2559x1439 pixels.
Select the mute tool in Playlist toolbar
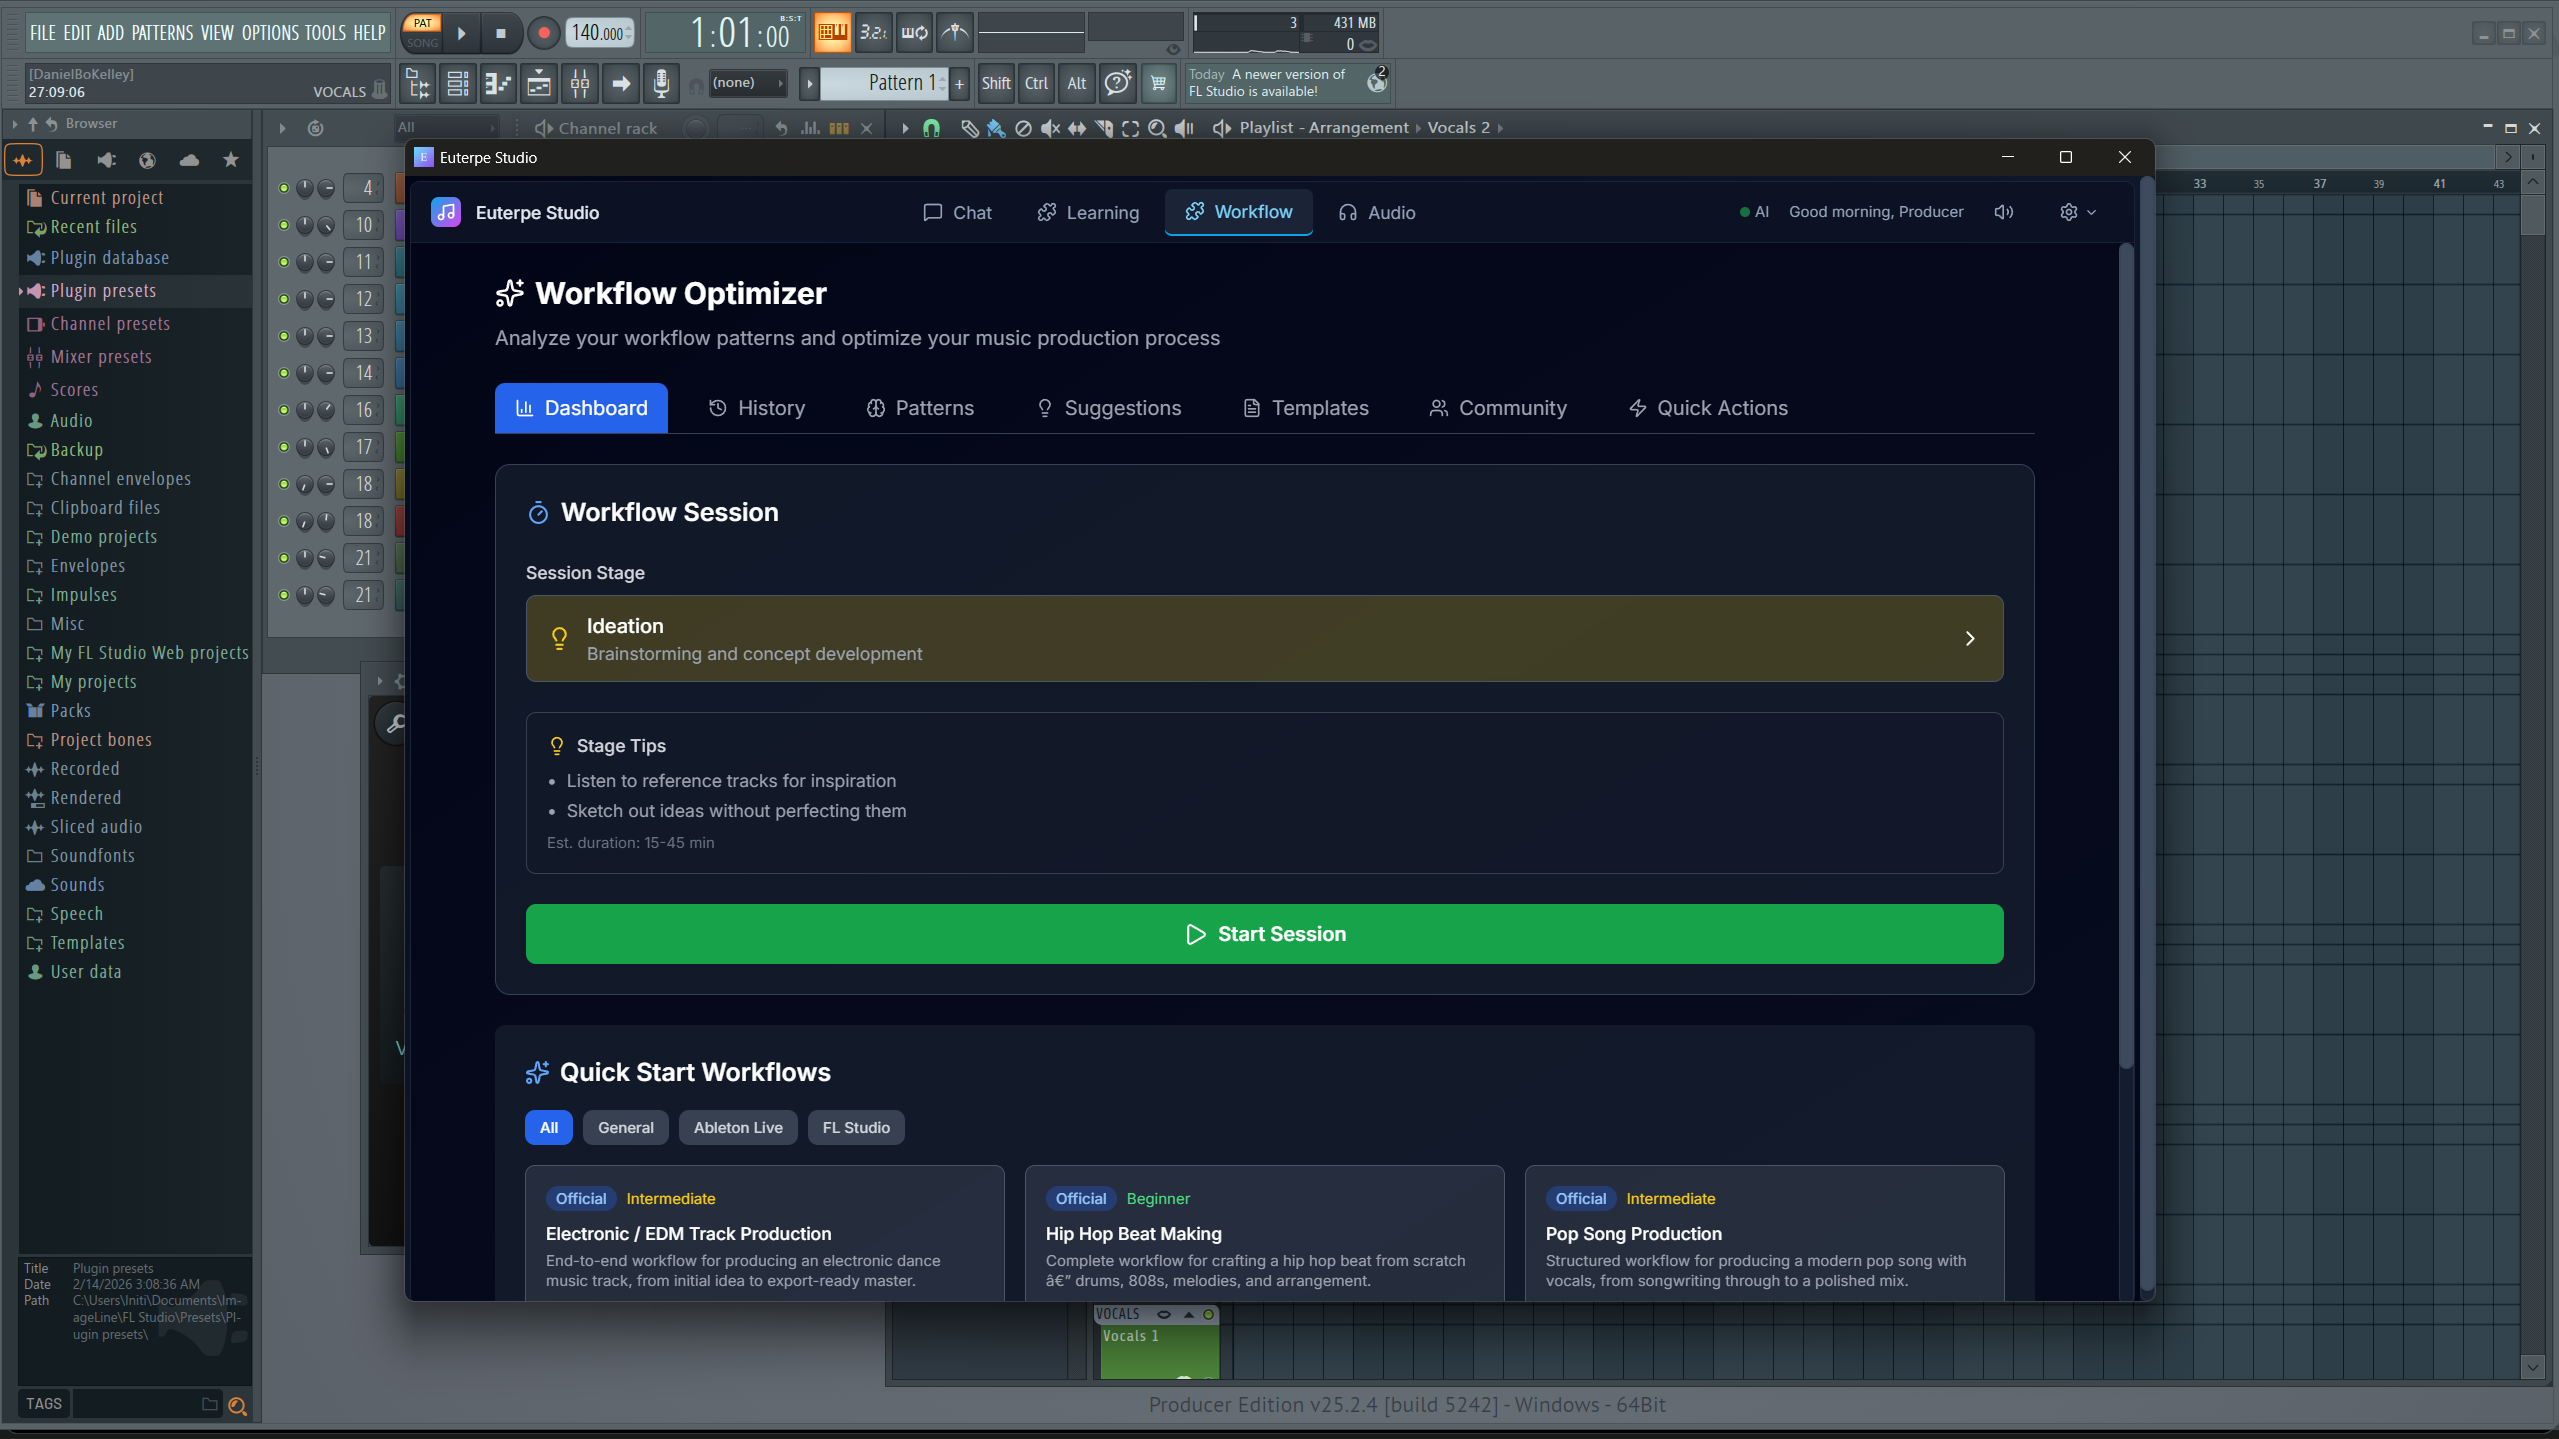pyautogui.click(x=1050, y=128)
